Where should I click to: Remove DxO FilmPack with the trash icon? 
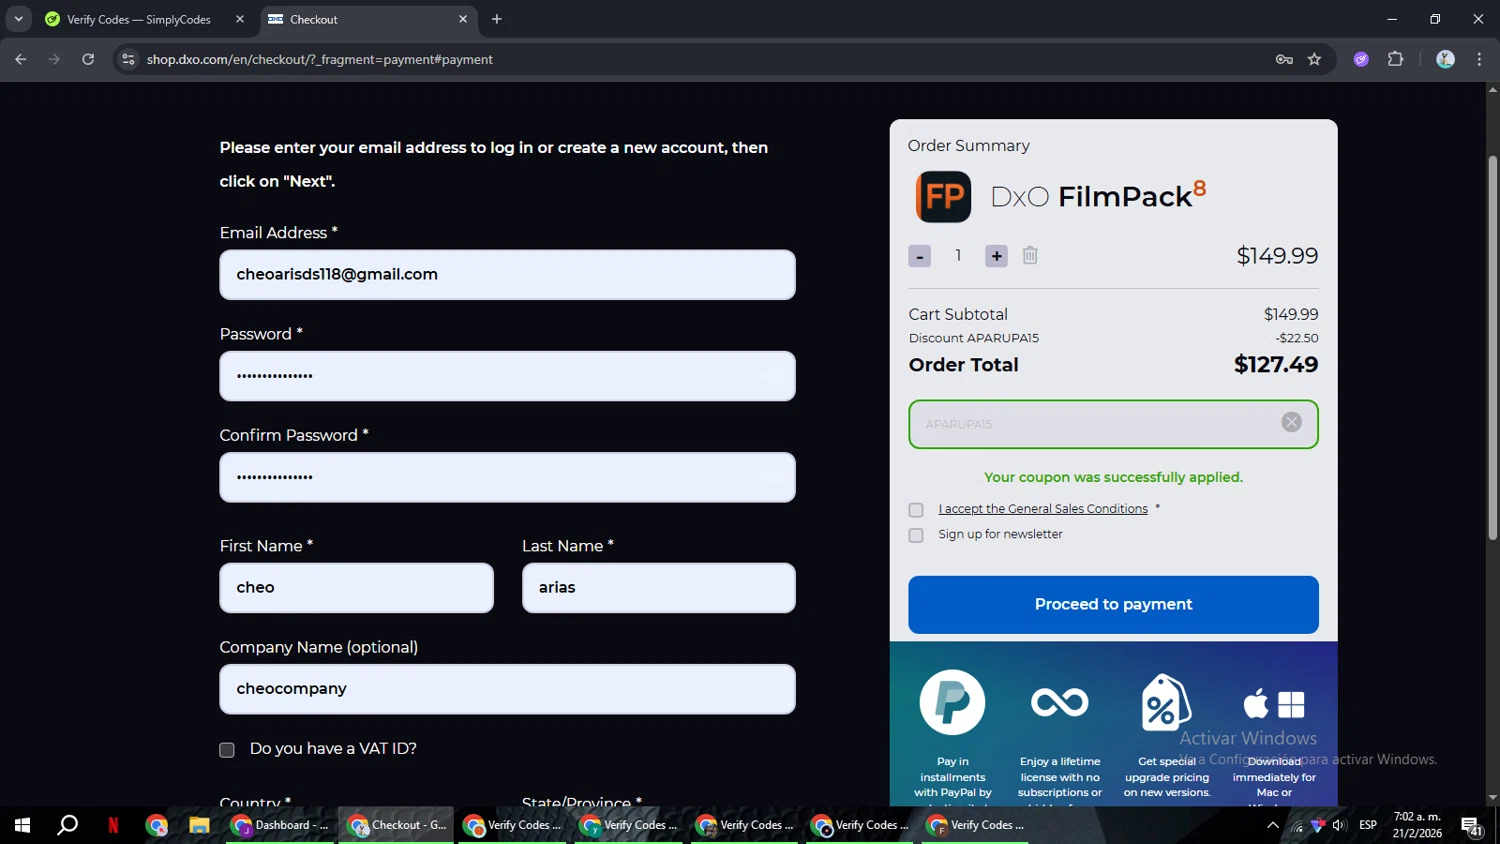pyautogui.click(x=1030, y=255)
